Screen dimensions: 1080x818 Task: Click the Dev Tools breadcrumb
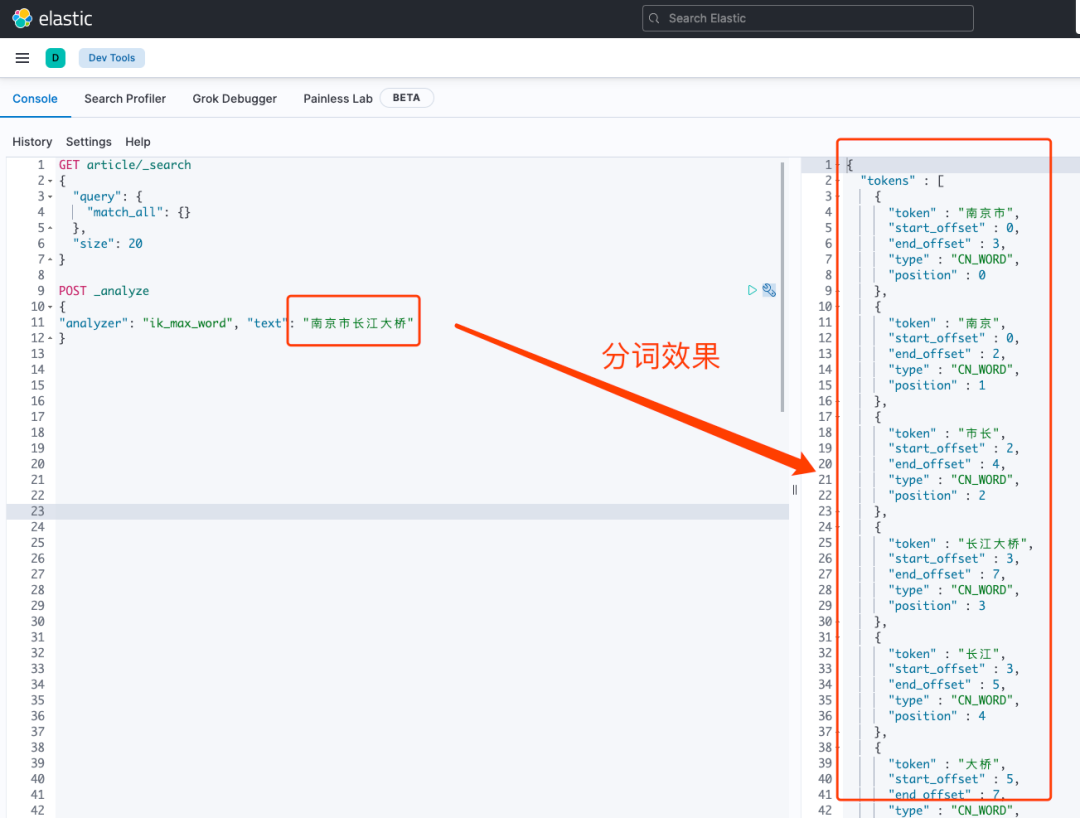click(x=112, y=58)
